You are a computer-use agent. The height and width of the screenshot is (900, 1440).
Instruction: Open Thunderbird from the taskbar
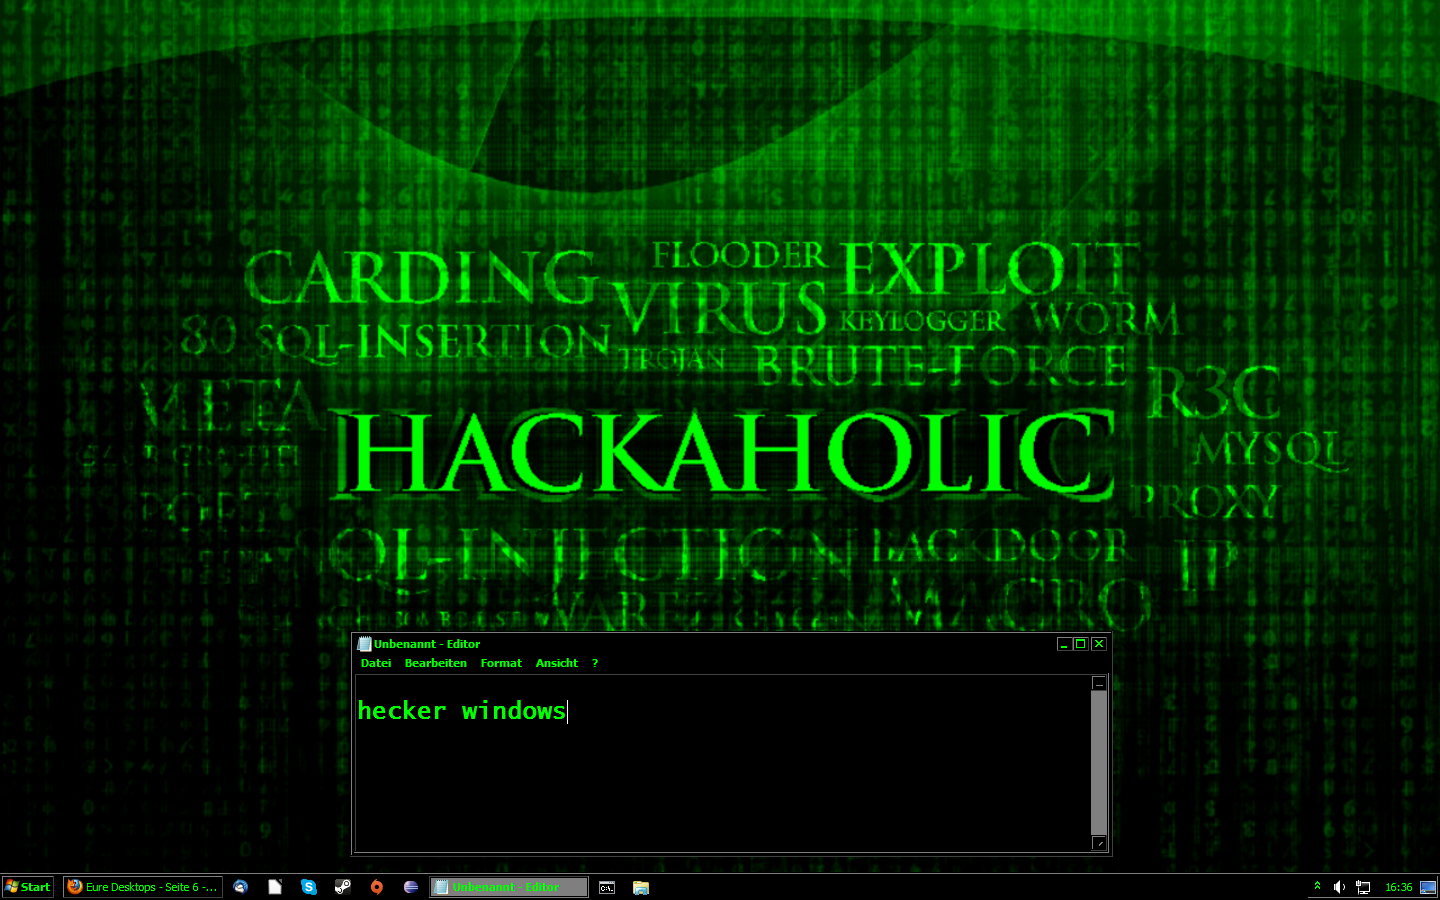pyautogui.click(x=241, y=887)
